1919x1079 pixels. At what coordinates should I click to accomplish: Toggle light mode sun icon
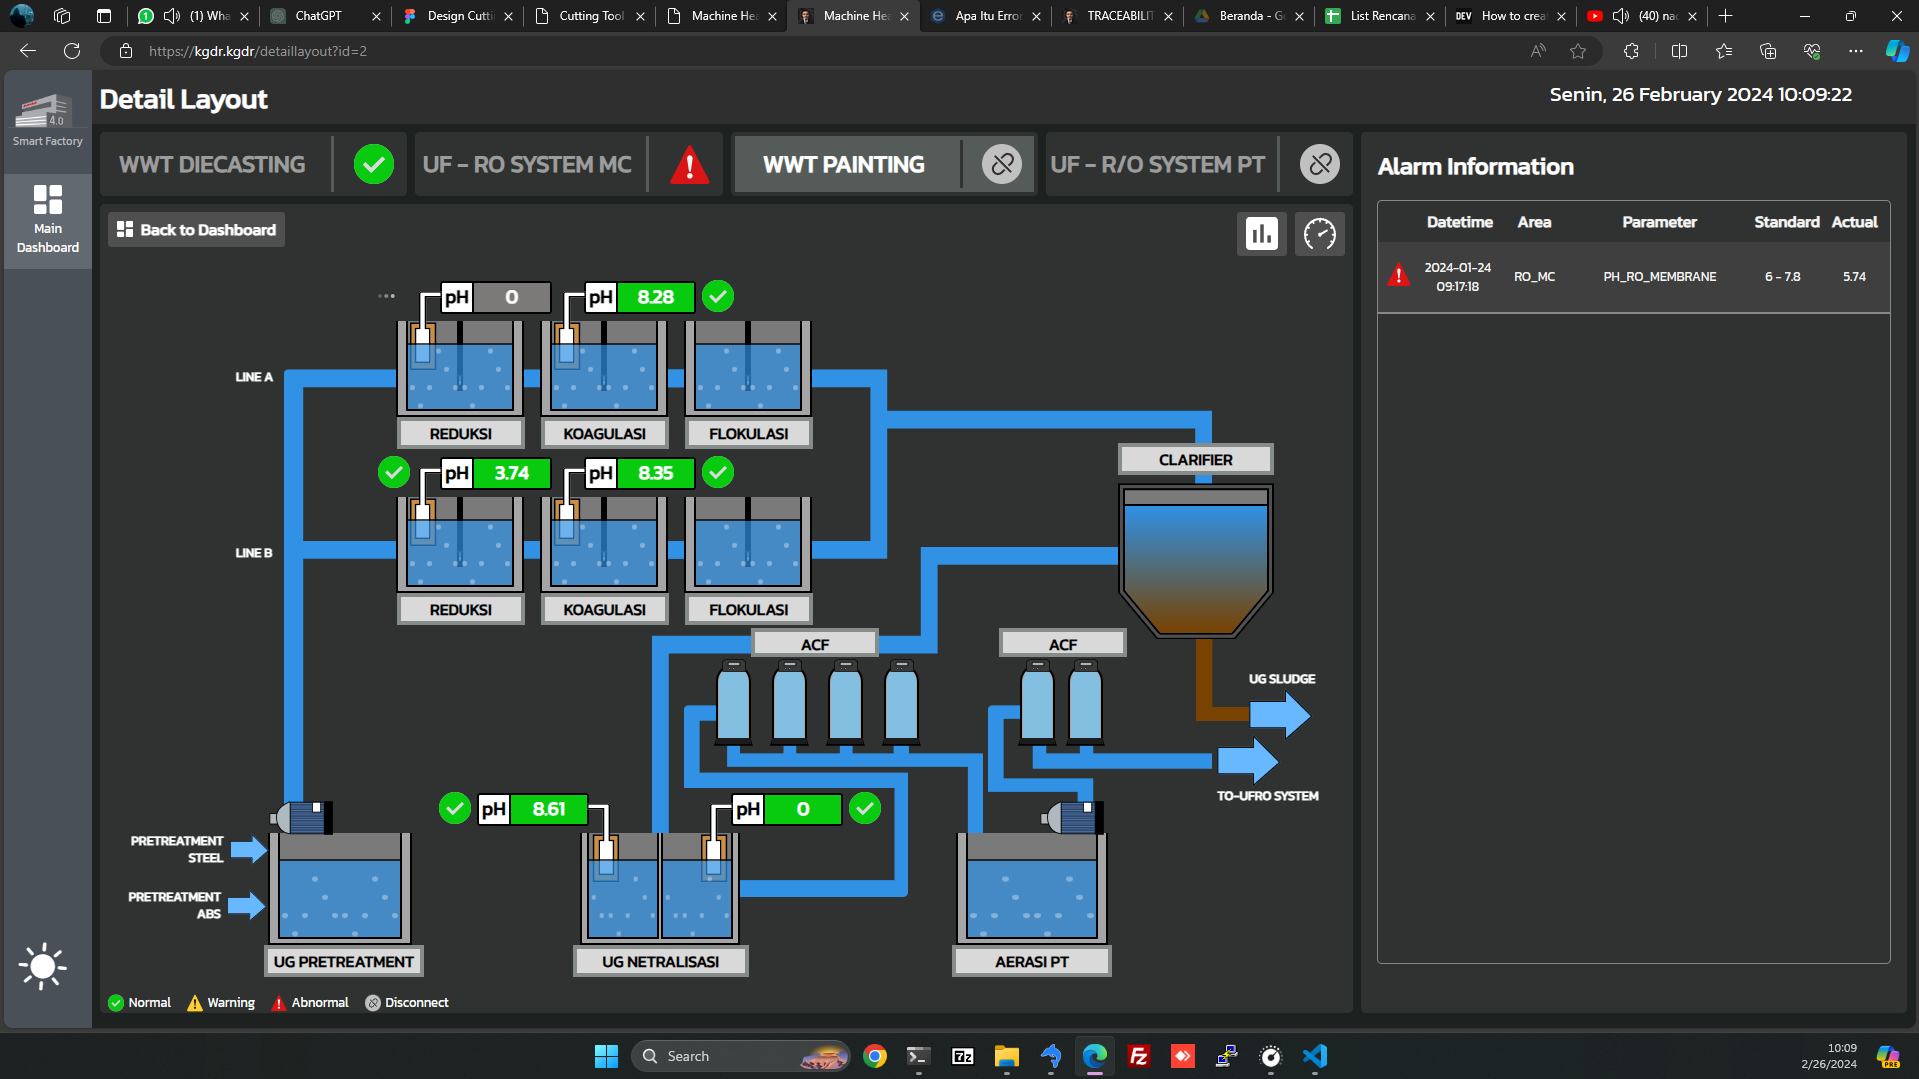[x=42, y=966]
